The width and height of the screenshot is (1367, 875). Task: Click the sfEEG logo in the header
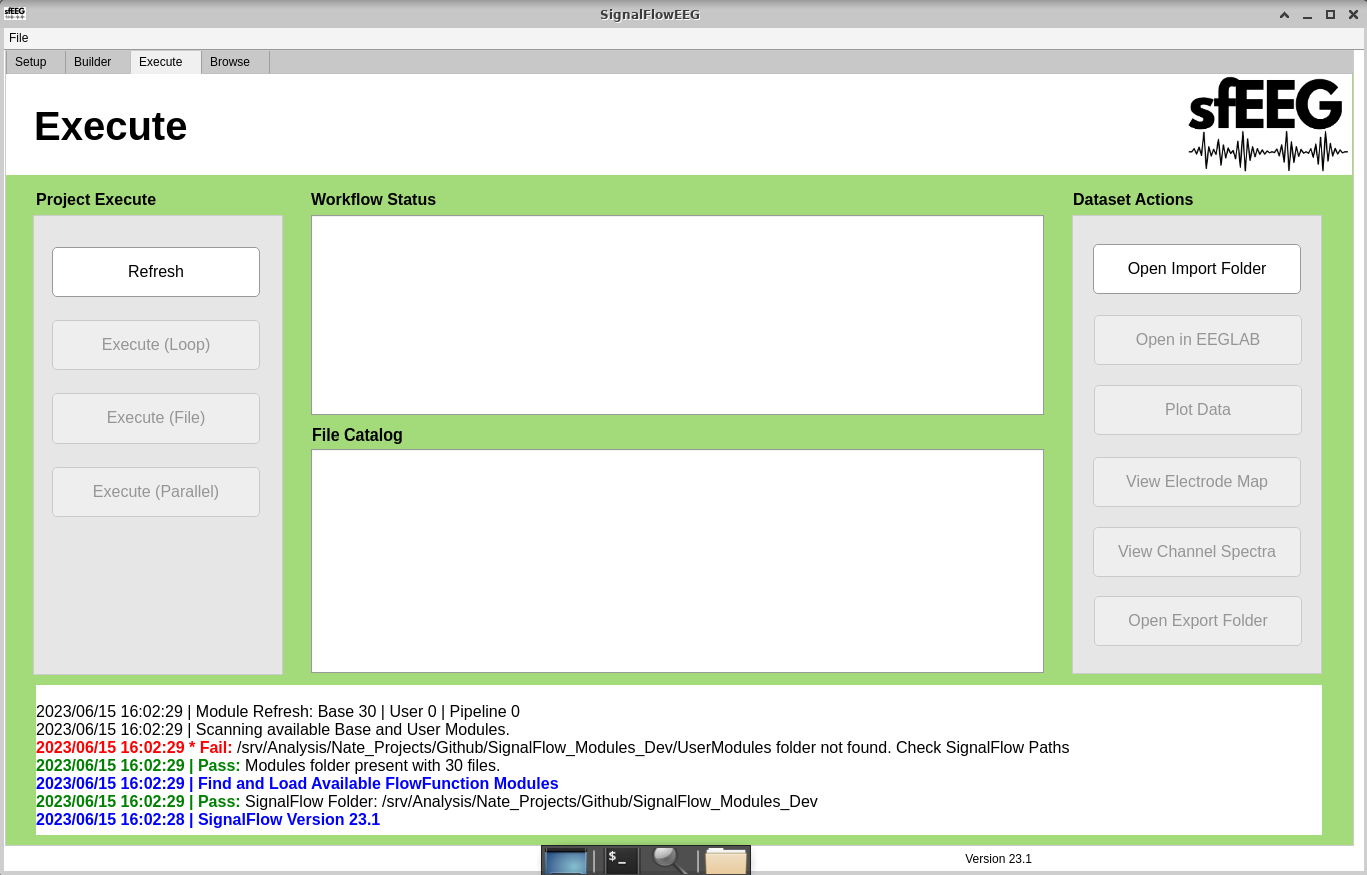tap(1267, 124)
